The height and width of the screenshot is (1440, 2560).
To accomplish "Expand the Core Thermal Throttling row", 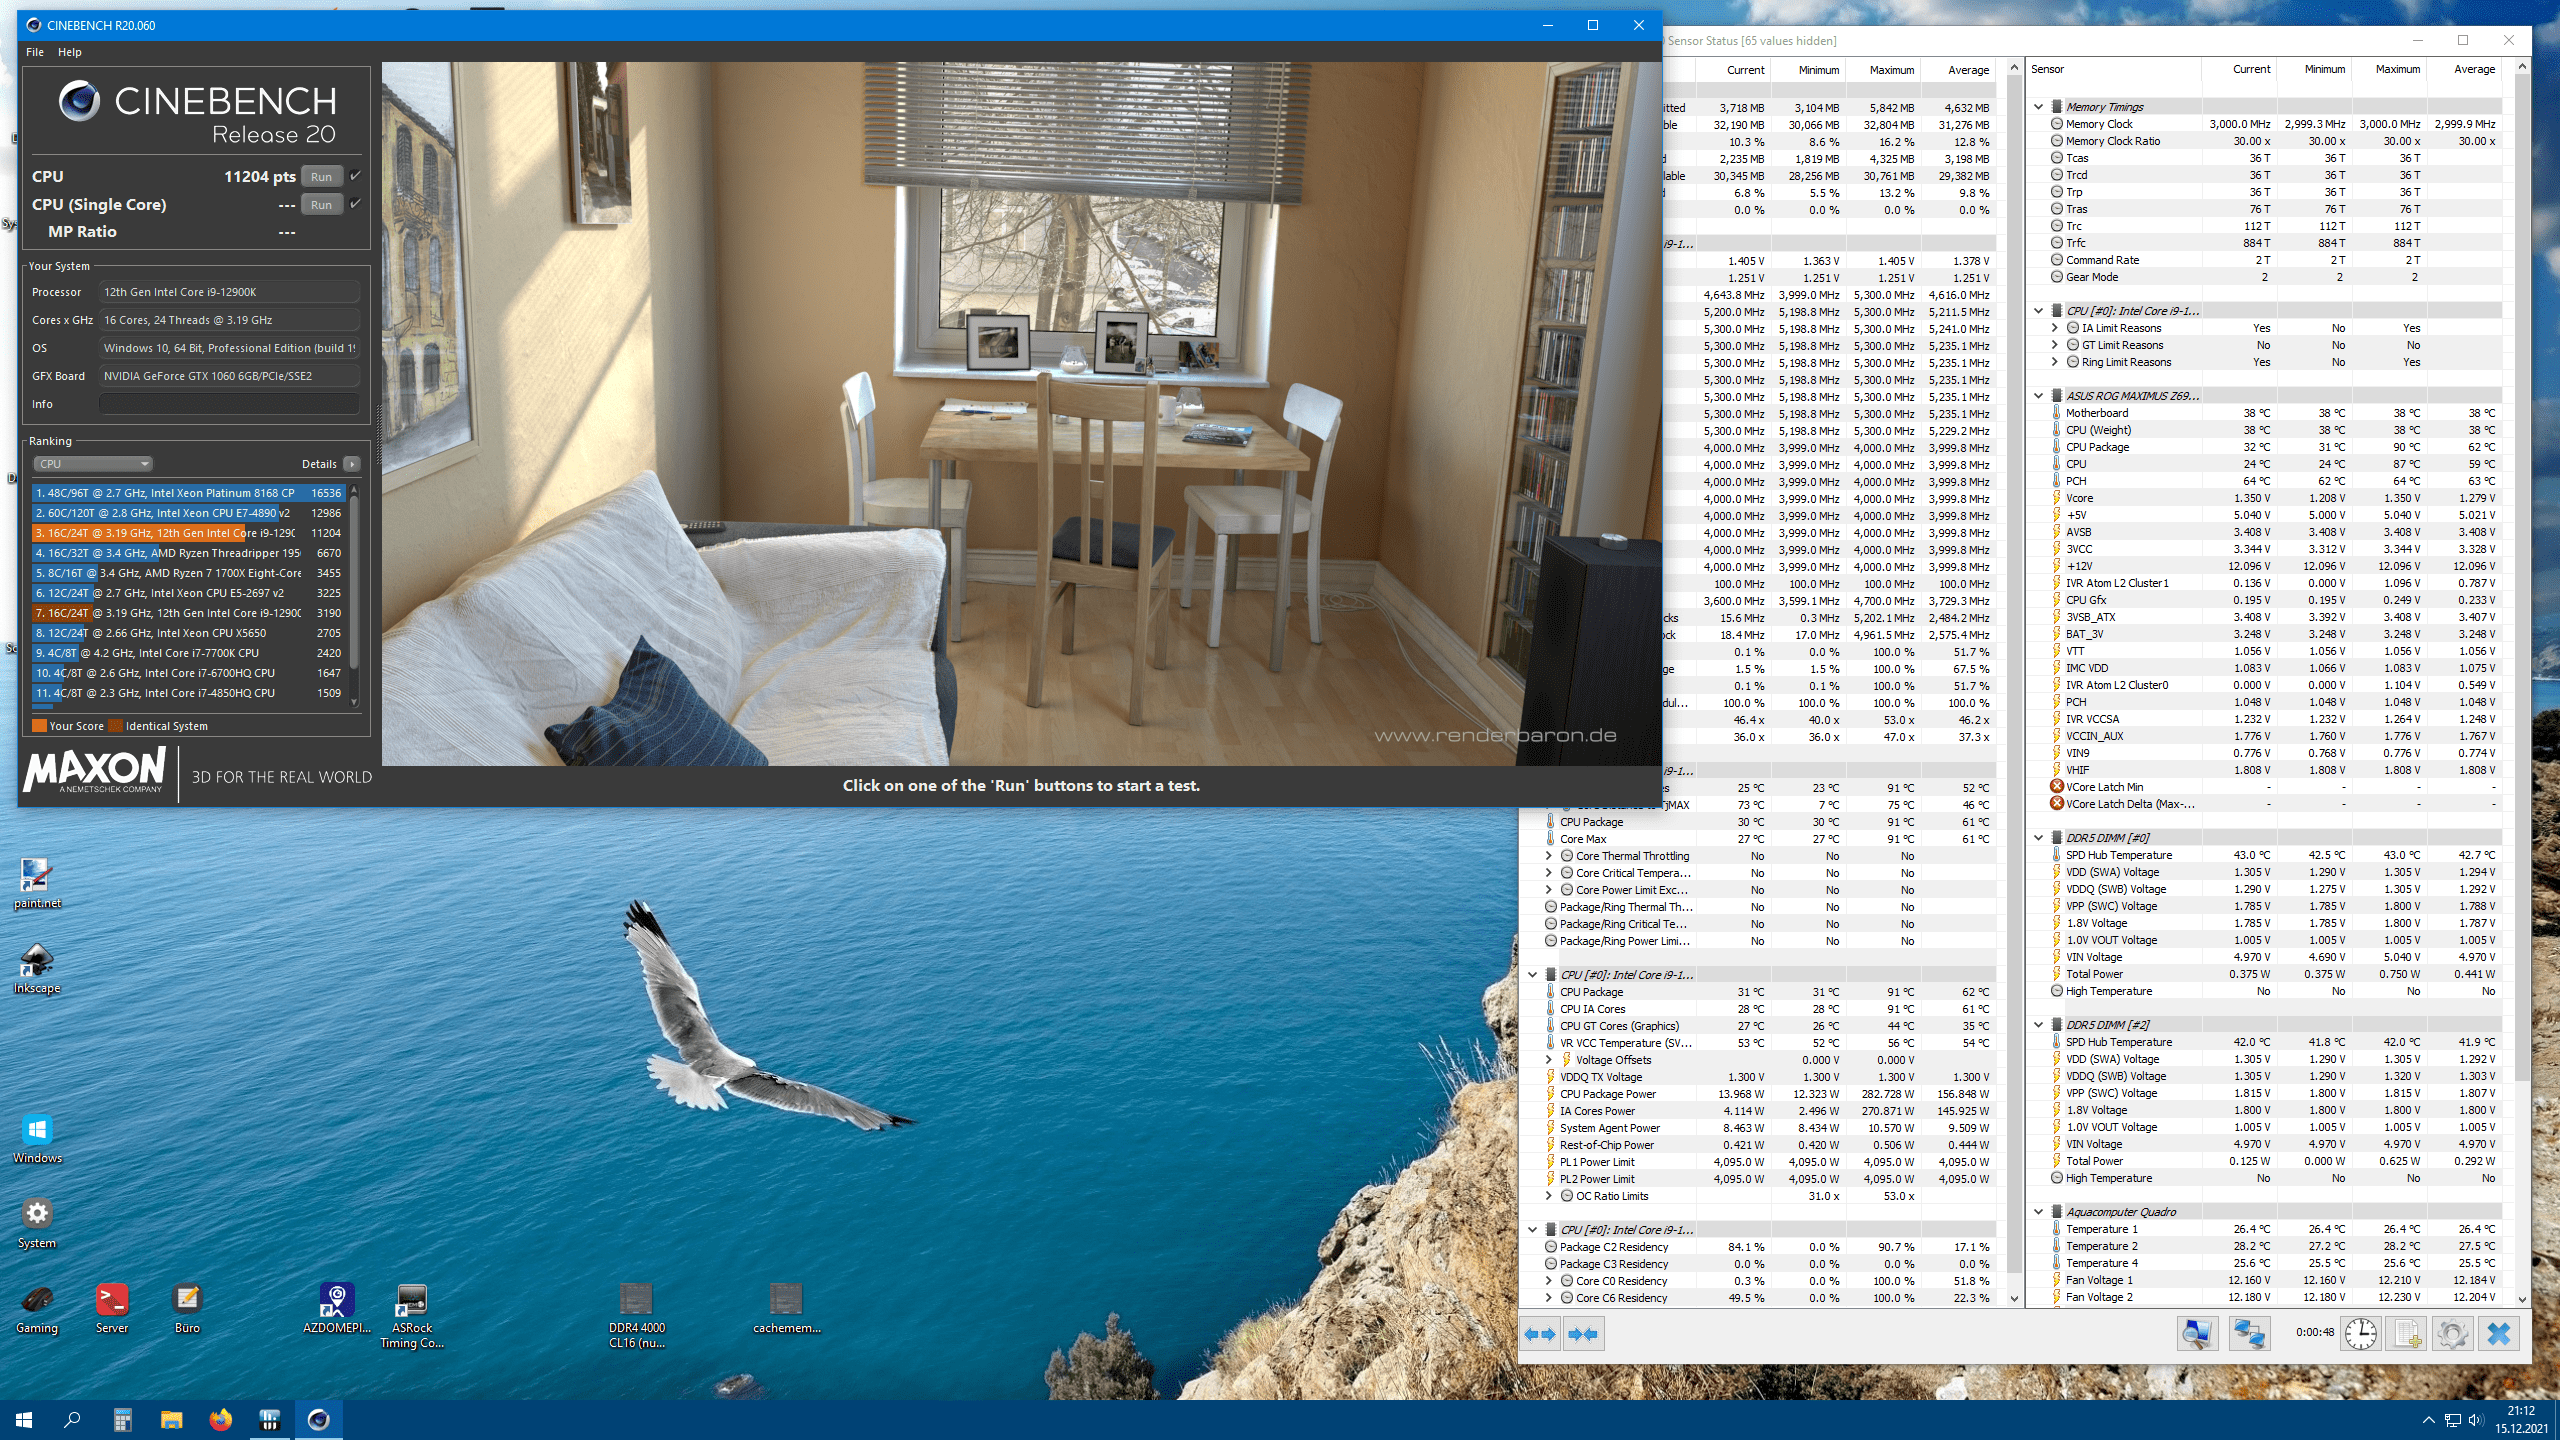I will coord(1549,856).
